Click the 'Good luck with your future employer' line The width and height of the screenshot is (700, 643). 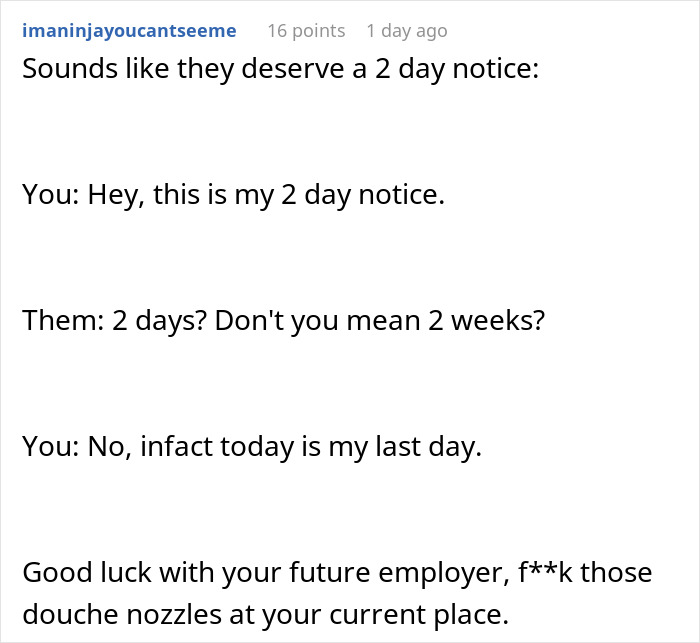click(x=336, y=572)
